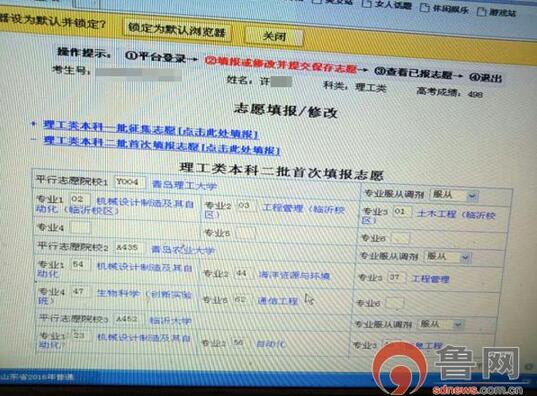Image resolution: width=537 pixels, height=396 pixels.
Task: Click 专业2 code field with 56
Action: click(240, 343)
